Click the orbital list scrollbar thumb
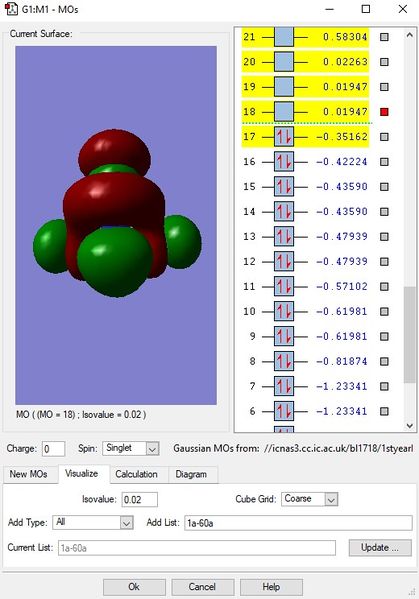Viewport: 419px width, 599px height. (x=409, y=334)
